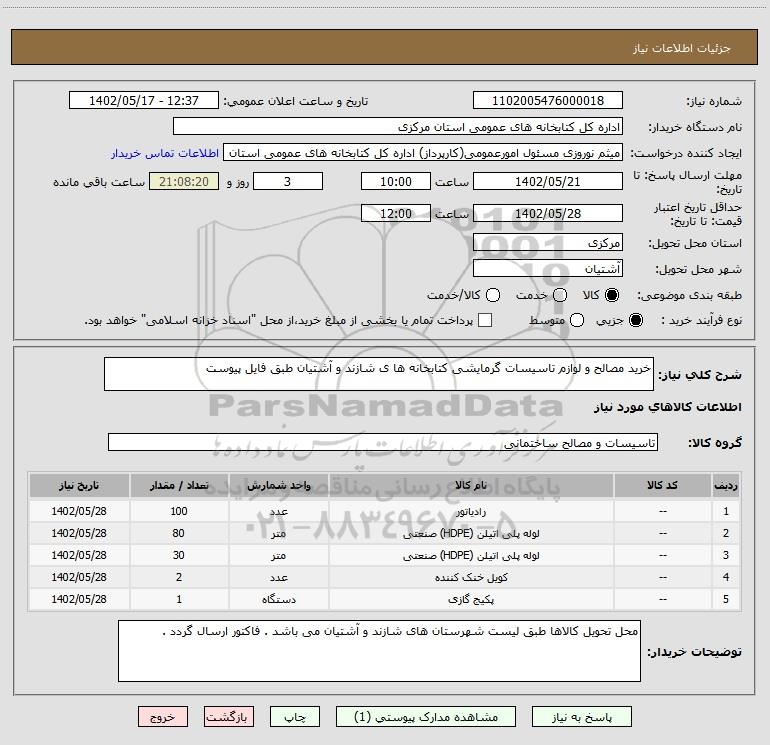Click the کد کالا column header
Screen dimensions: 770x745
click(662, 485)
